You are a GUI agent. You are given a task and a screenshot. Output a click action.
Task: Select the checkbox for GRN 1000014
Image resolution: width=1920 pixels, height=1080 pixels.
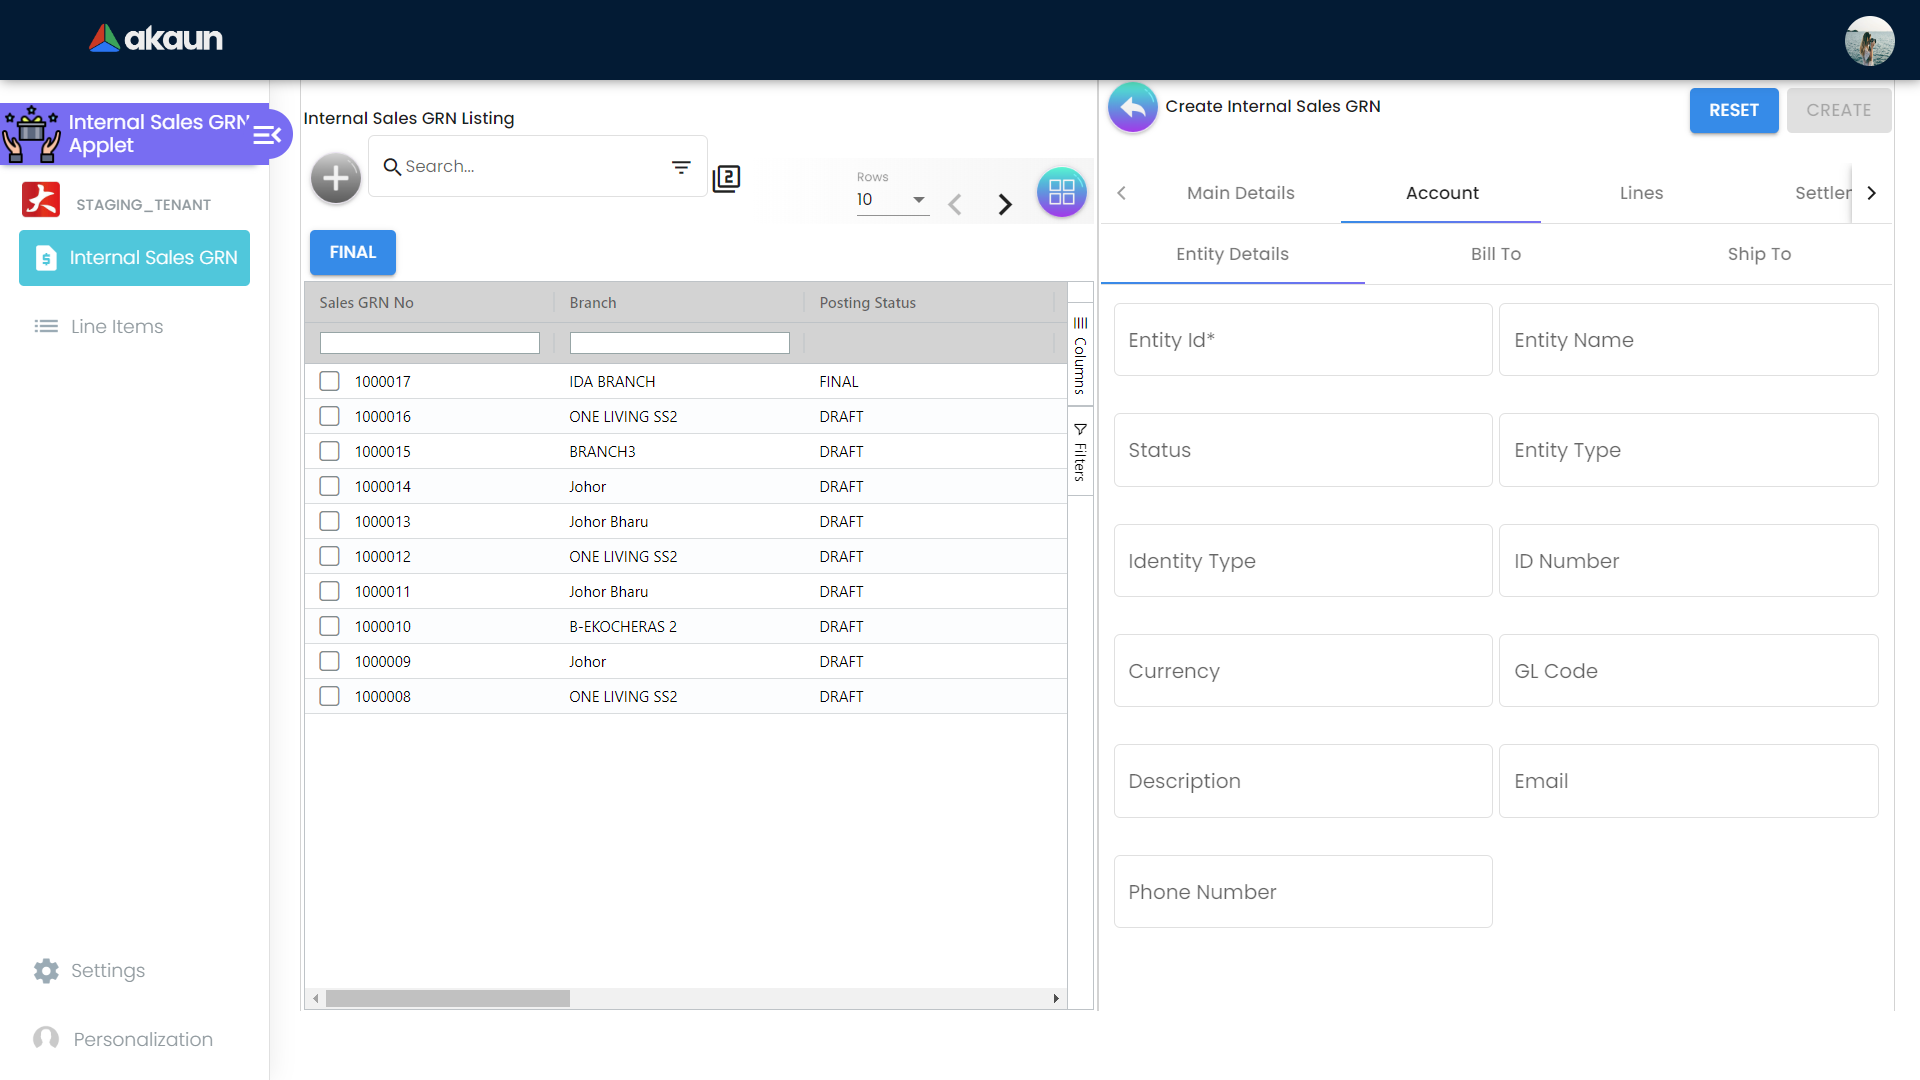[x=329, y=486]
